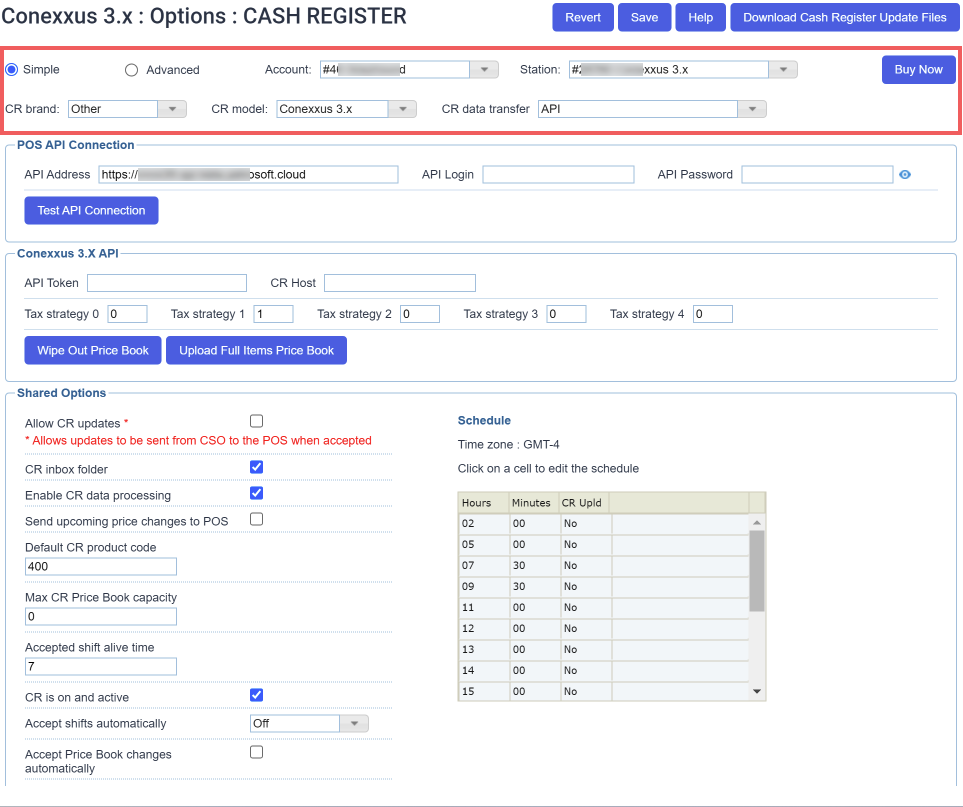Edit CR Upld cell for hour 13
This screenshot has width=963, height=807.
point(586,649)
